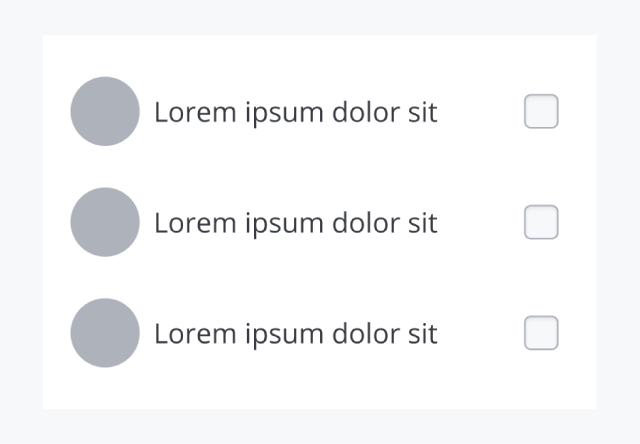Check the box in the last list row
The height and width of the screenshot is (444, 640).
click(x=541, y=333)
